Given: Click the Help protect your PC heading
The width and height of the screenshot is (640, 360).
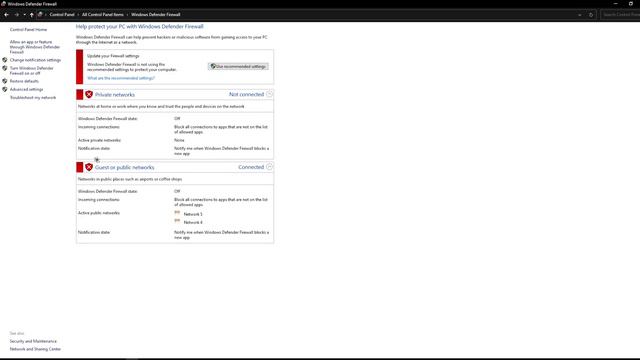Looking at the screenshot, I should (x=140, y=27).
